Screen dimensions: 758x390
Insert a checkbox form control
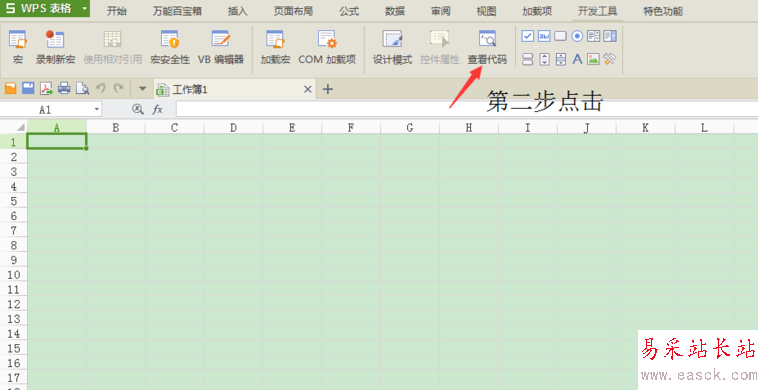527,36
